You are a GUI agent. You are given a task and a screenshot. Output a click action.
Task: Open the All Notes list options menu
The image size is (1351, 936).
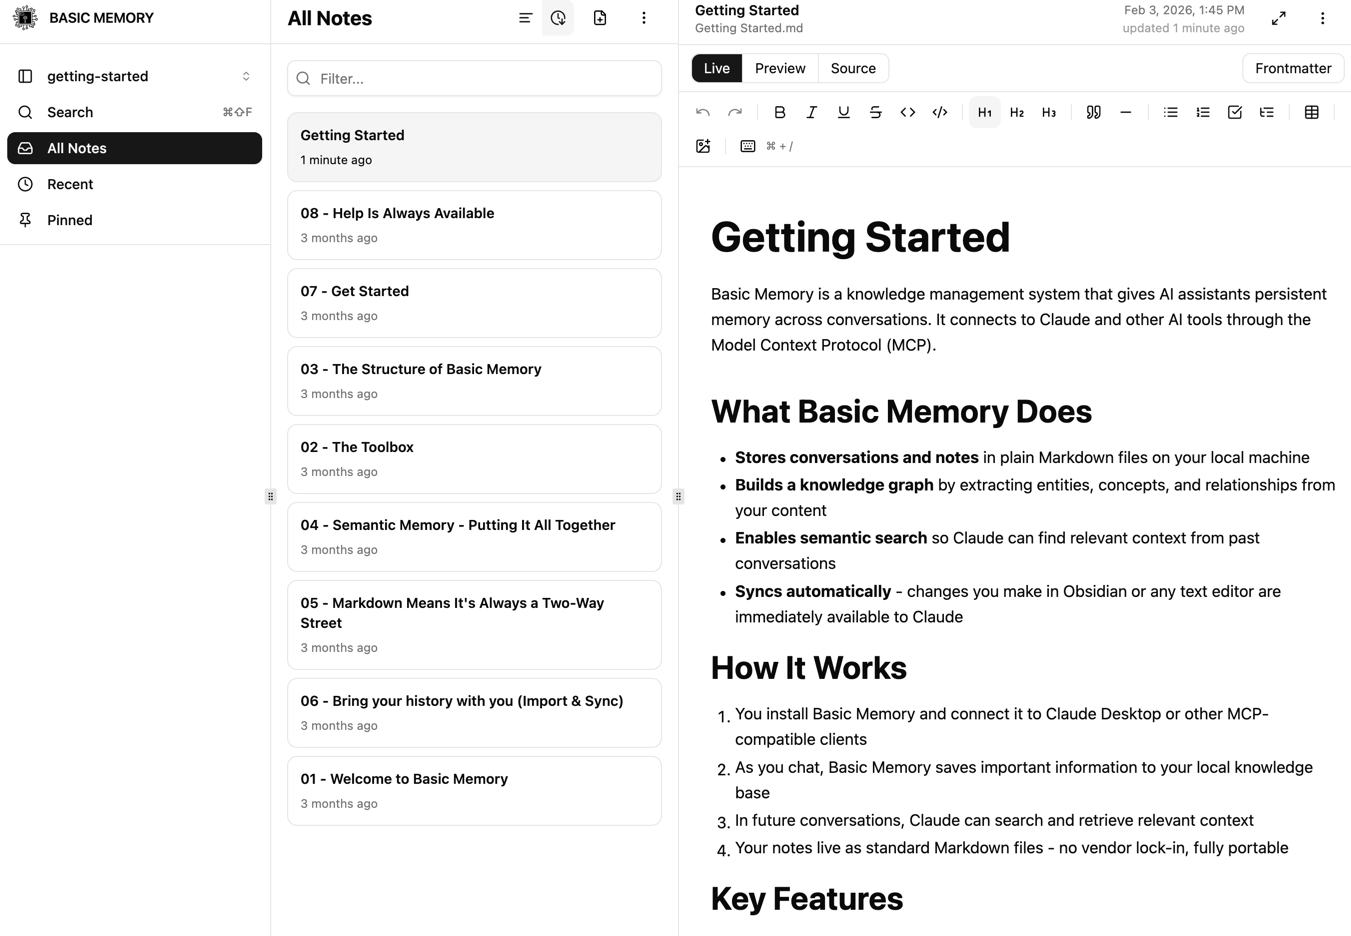(x=644, y=18)
